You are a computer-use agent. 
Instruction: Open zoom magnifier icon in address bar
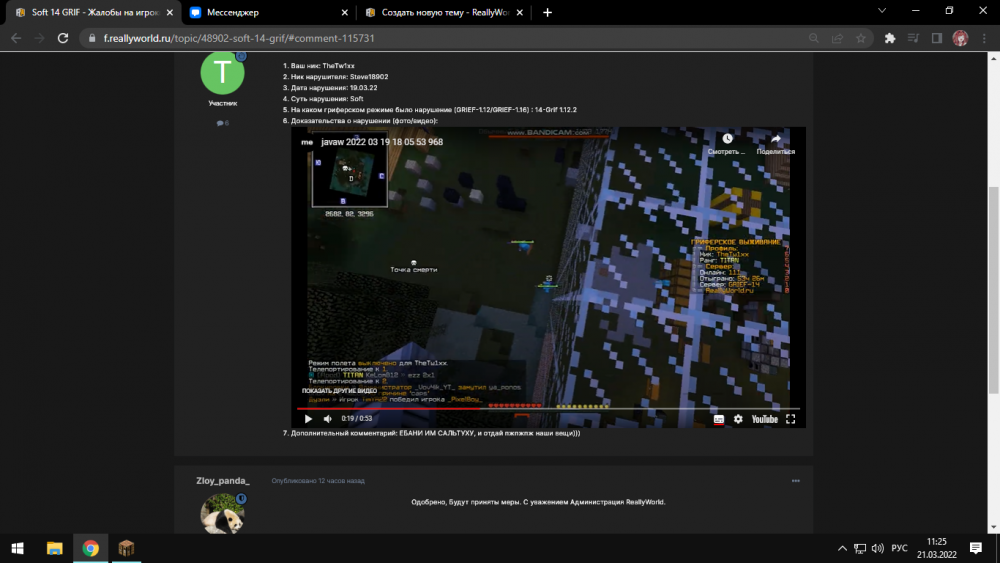814,38
